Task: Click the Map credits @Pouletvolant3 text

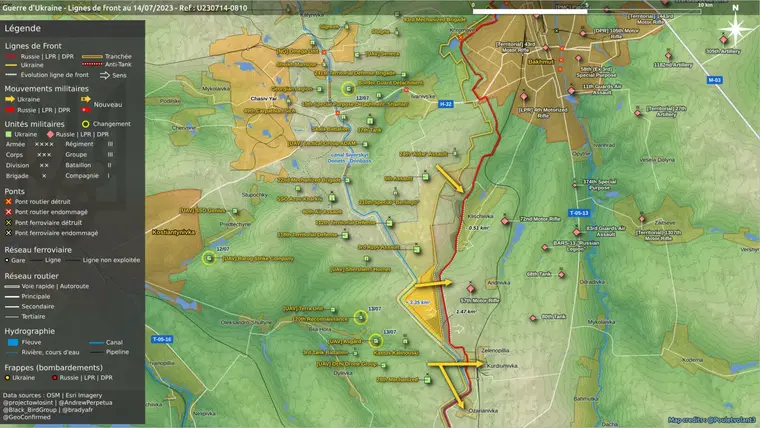Action: pyautogui.click(x=712, y=420)
